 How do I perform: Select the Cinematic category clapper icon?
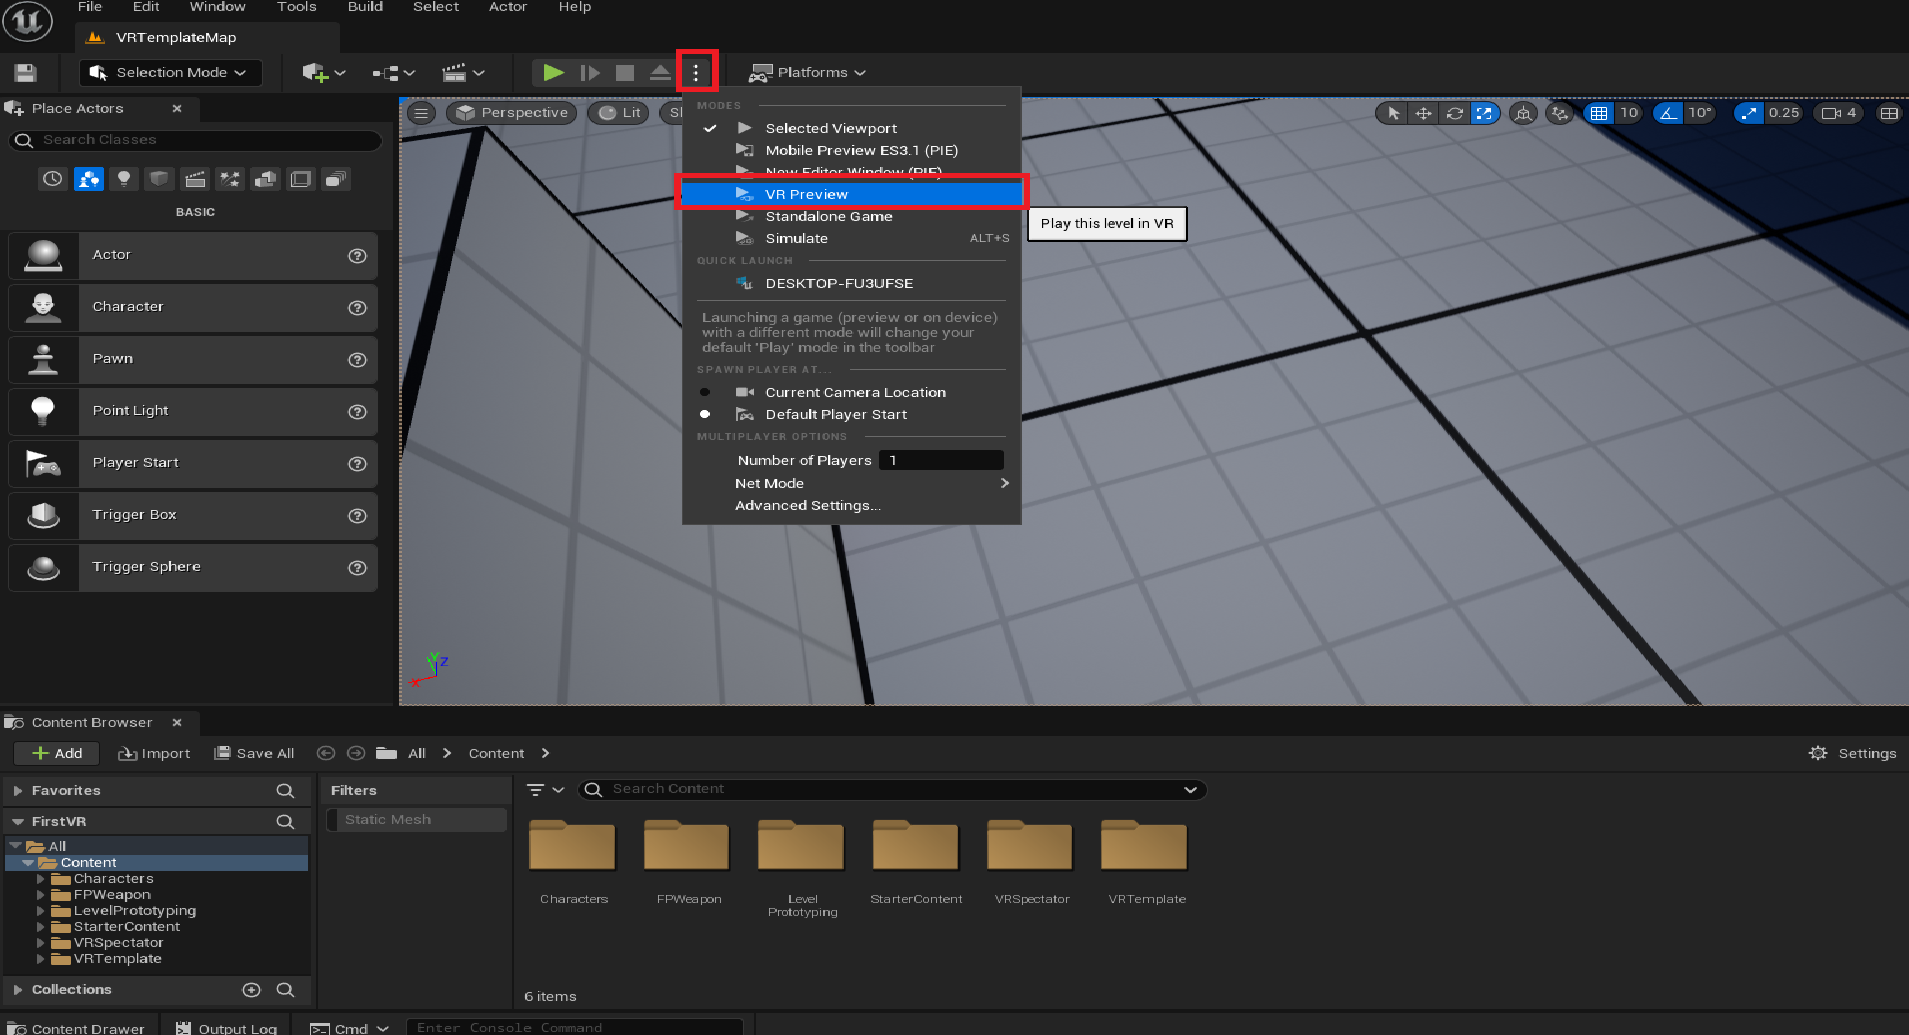[x=195, y=179]
